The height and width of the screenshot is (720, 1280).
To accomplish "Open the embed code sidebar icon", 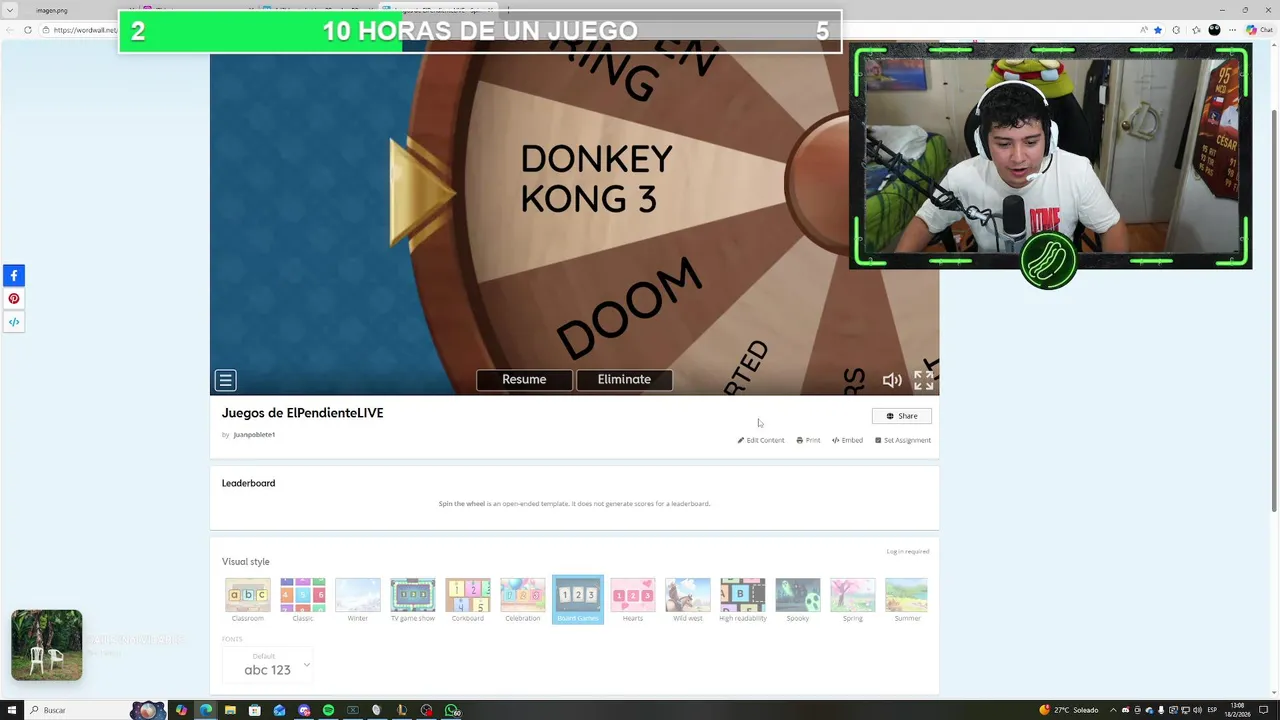I will pos(14,322).
